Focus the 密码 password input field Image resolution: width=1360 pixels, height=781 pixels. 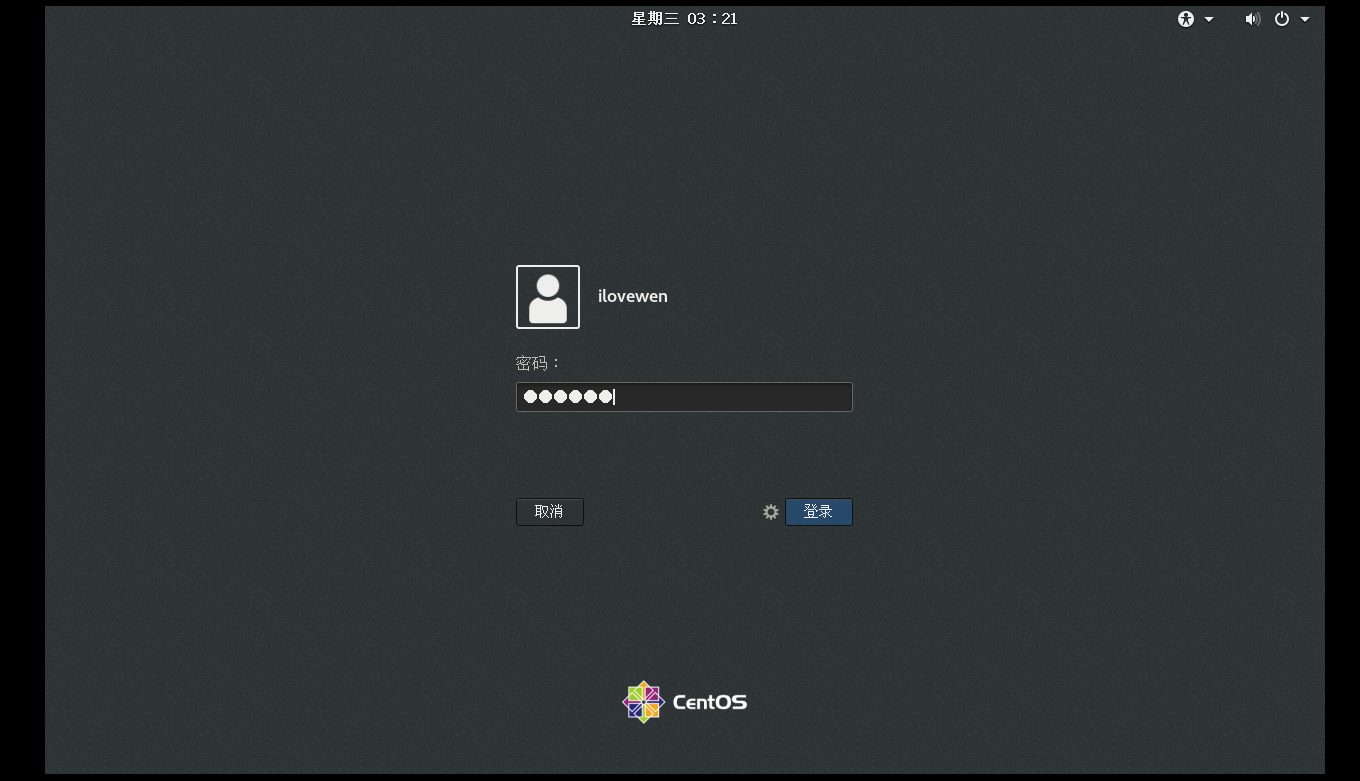pyautogui.click(x=684, y=397)
